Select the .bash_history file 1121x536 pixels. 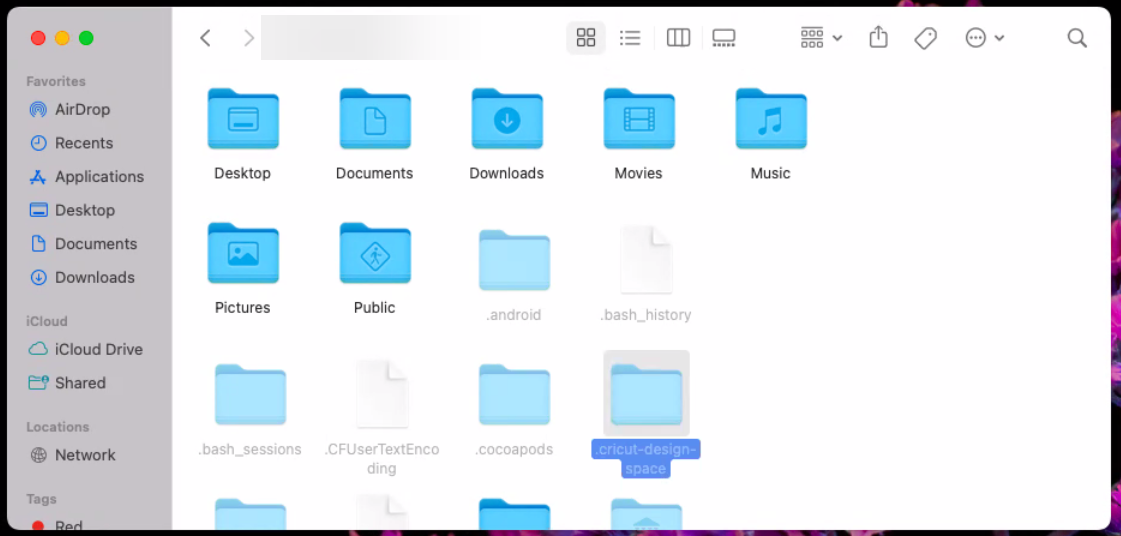tap(646, 260)
